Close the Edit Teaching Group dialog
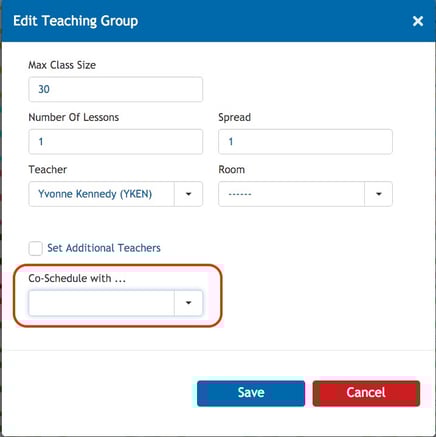436x437 pixels. tap(418, 21)
